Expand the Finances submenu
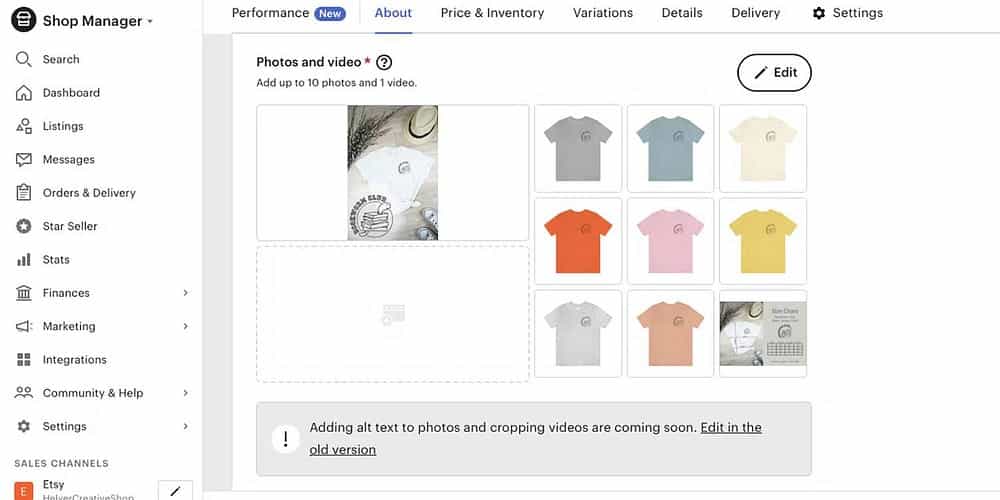Viewport: 1000px width, 500px height. 186,293
